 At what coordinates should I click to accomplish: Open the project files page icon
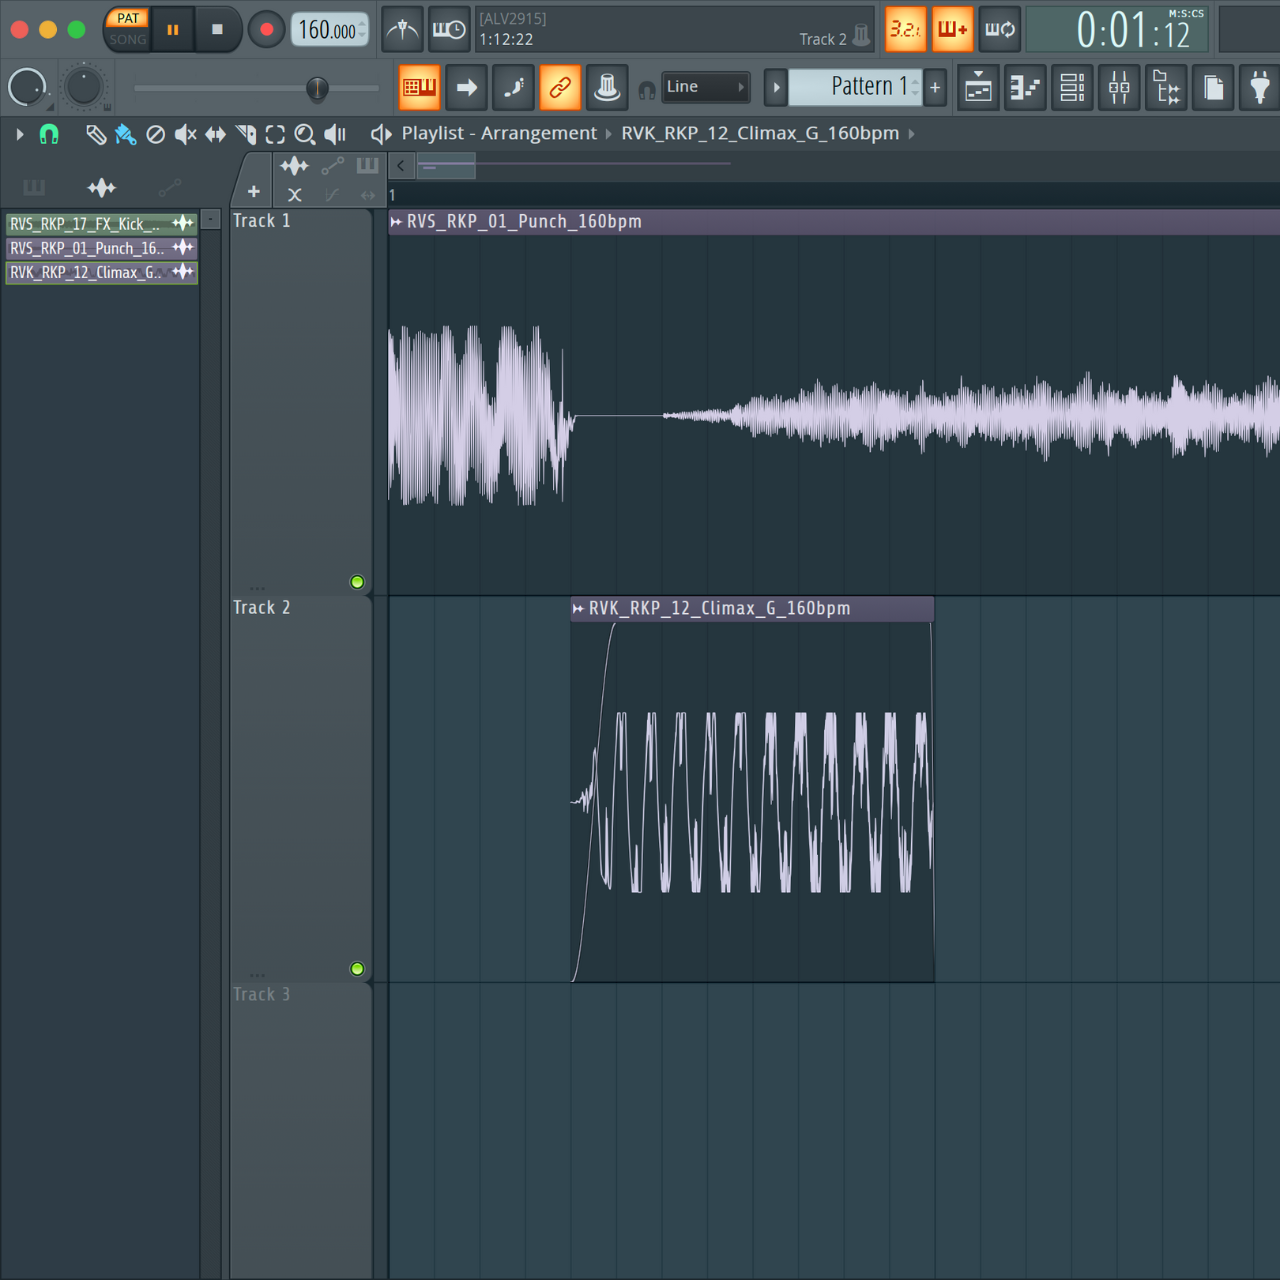tap(1213, 88)
